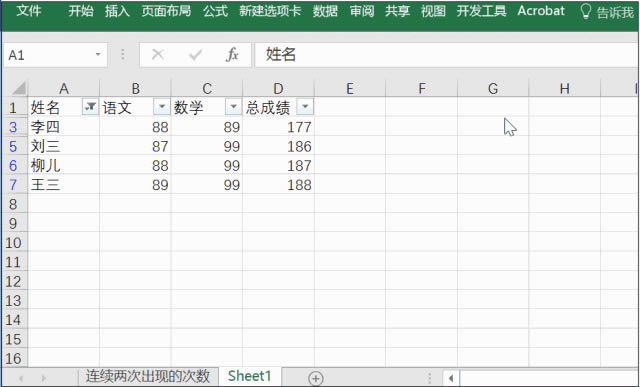Click the formula bar confirm checkmark icon

tap(195, 54)
